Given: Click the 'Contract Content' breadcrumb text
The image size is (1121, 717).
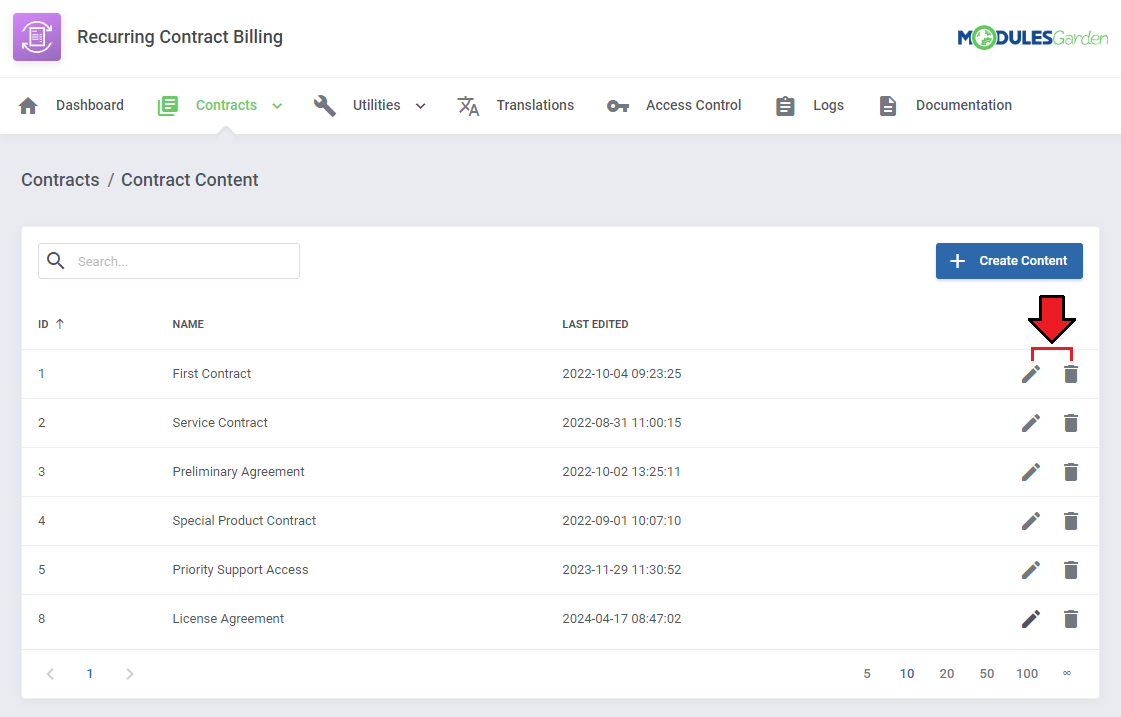Looking at the screenshot, I should tap(189, 179).
